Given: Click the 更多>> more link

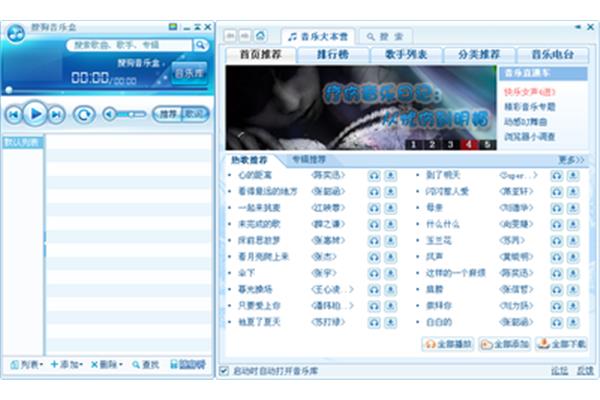Looking at the screenshot, I should point(571,160).
